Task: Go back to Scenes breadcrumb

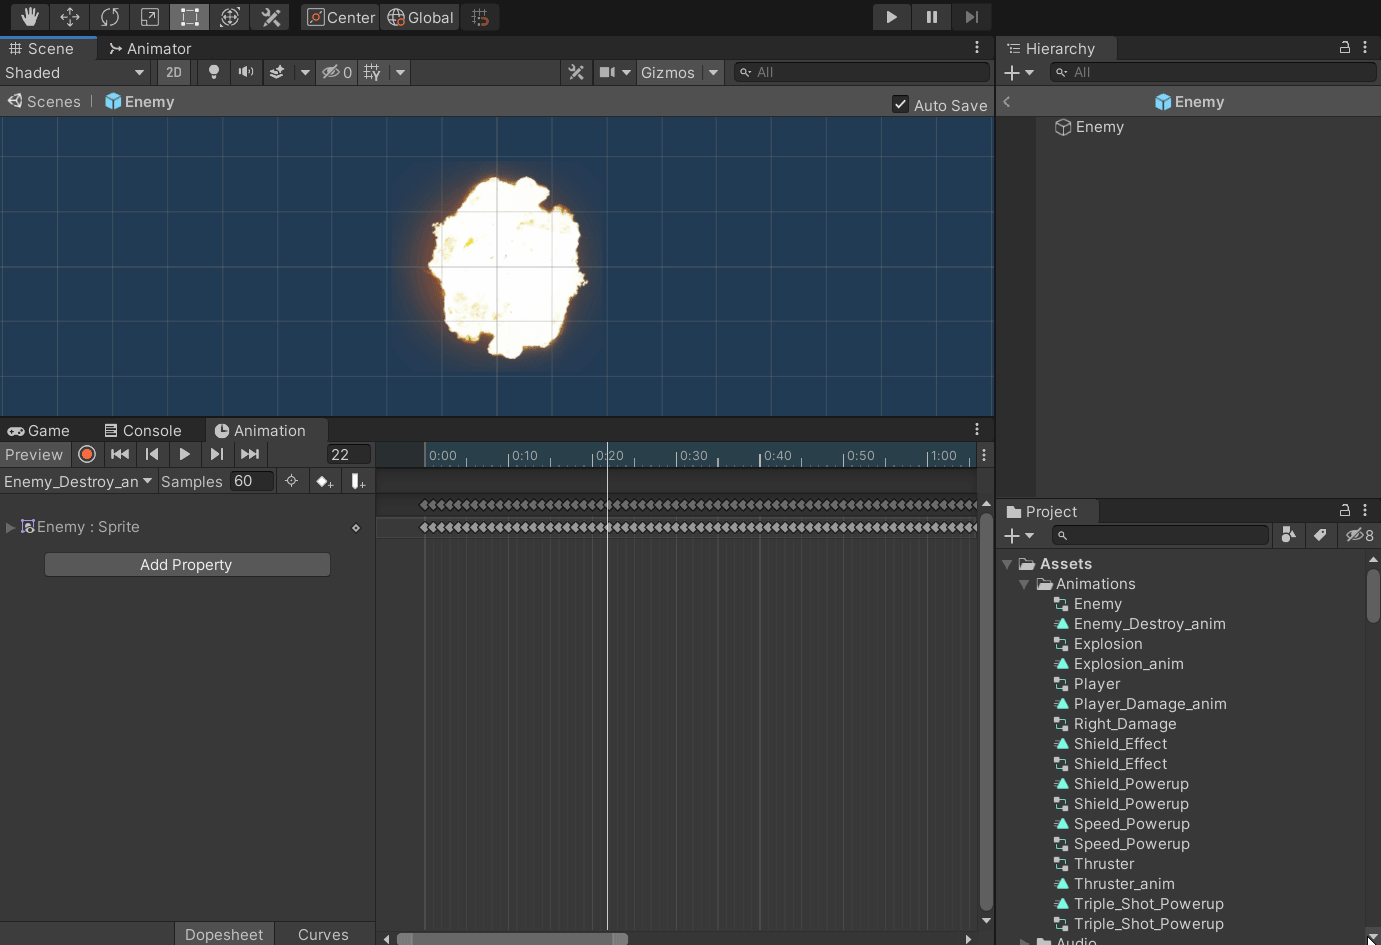Action: click(x=44, y=101)
